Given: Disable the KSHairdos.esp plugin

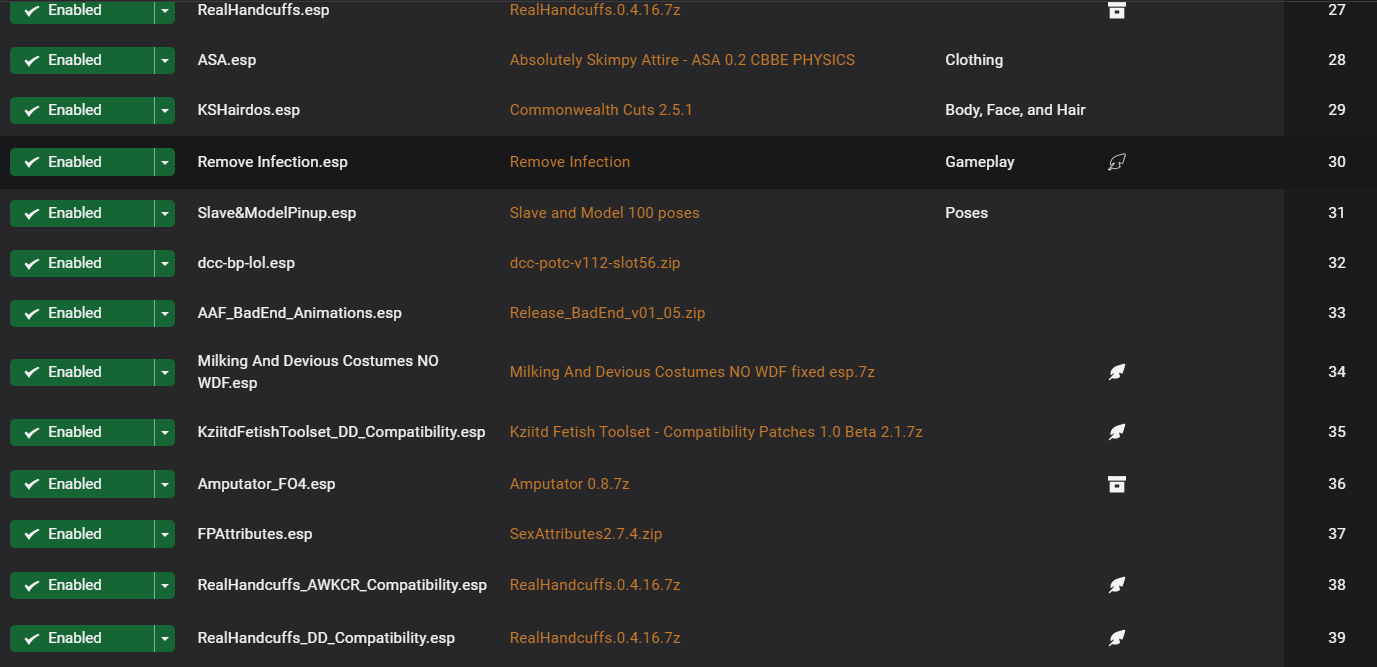Looking at the screenshot, I should click(82, 110).
